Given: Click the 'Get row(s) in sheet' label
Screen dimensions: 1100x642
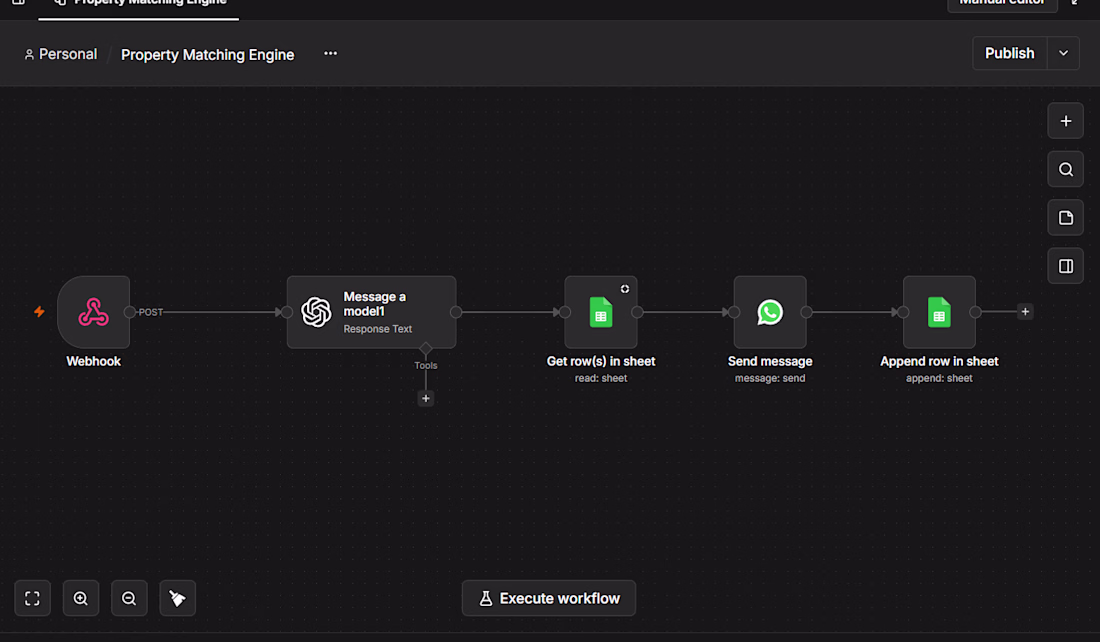Looking at the screenshot, I should coord(601,361).
